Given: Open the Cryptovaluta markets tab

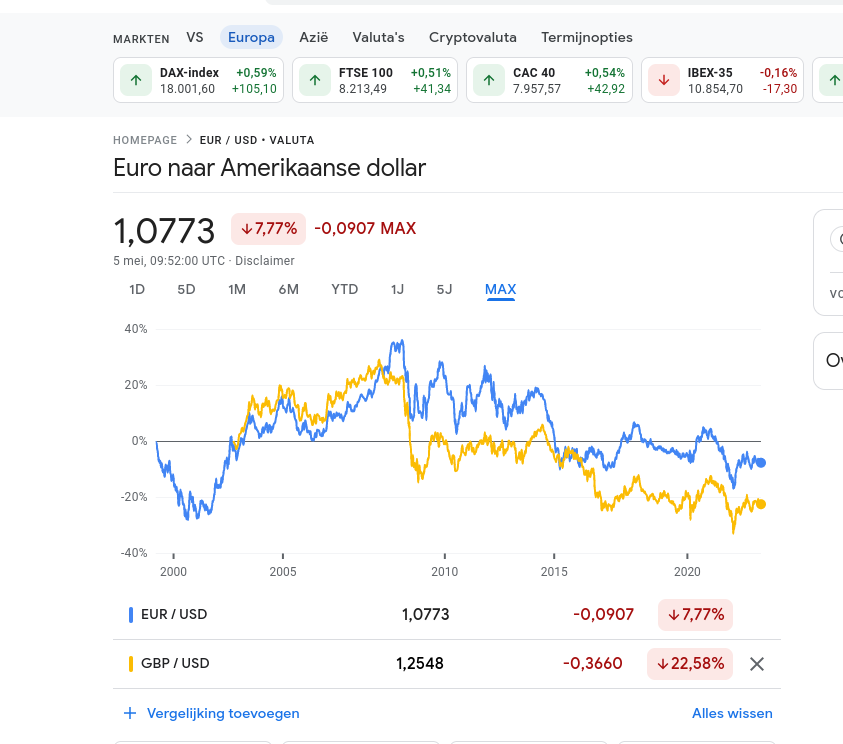Looking at the screenshot, I should (x=473, y=37).
